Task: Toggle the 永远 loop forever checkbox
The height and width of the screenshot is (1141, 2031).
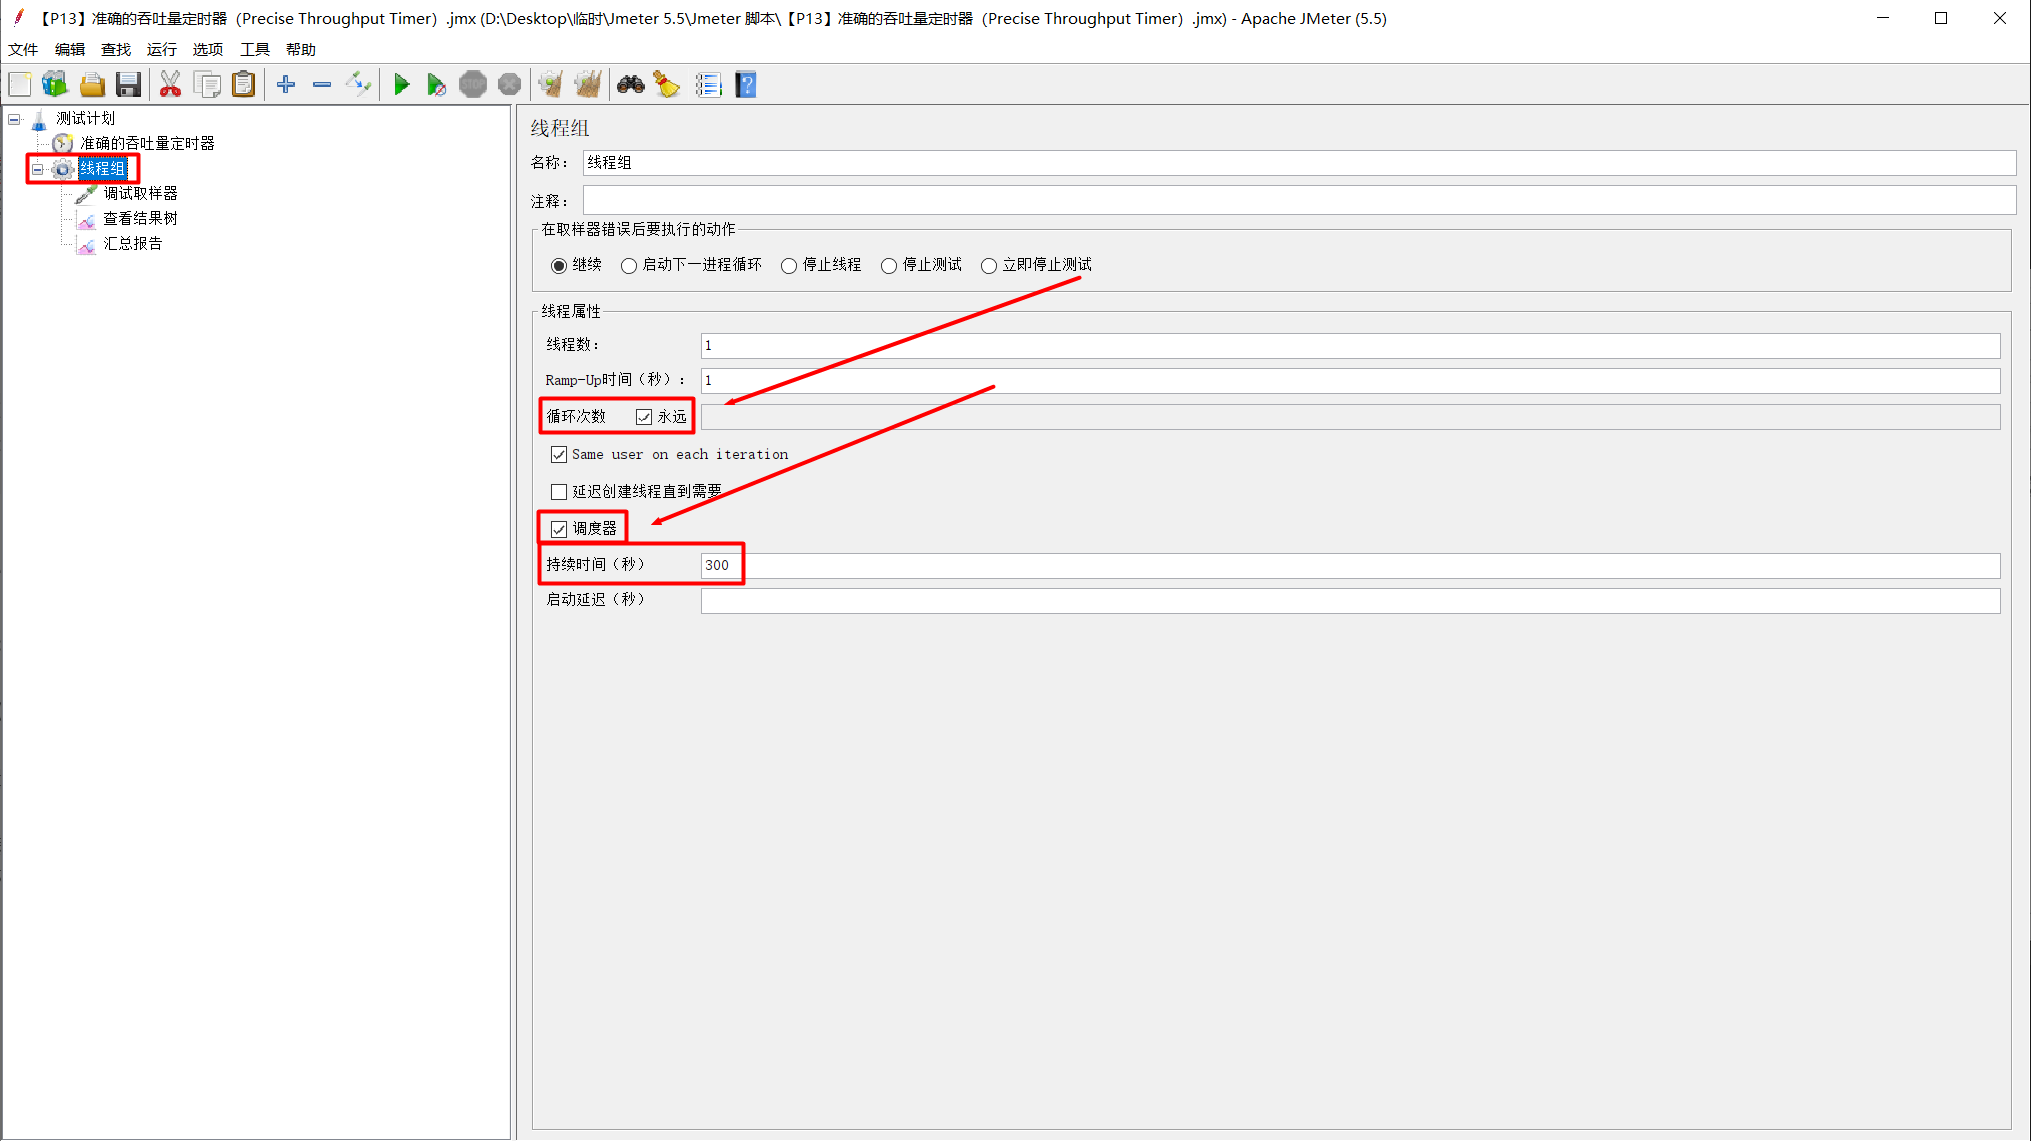Action: (644, 417)
